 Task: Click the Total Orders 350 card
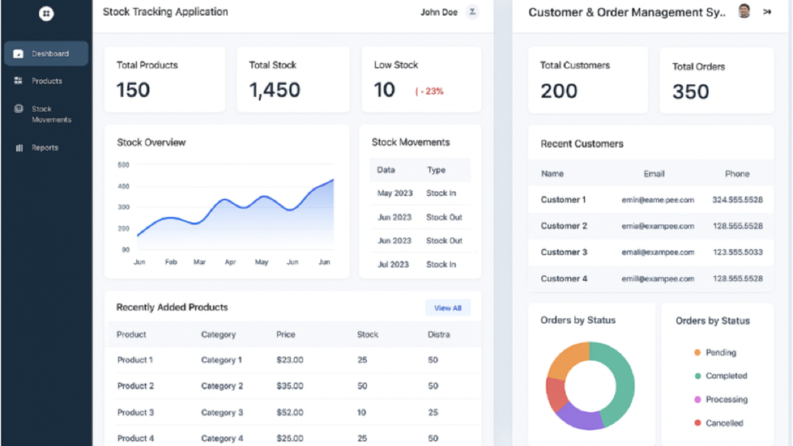click(717, 80)
